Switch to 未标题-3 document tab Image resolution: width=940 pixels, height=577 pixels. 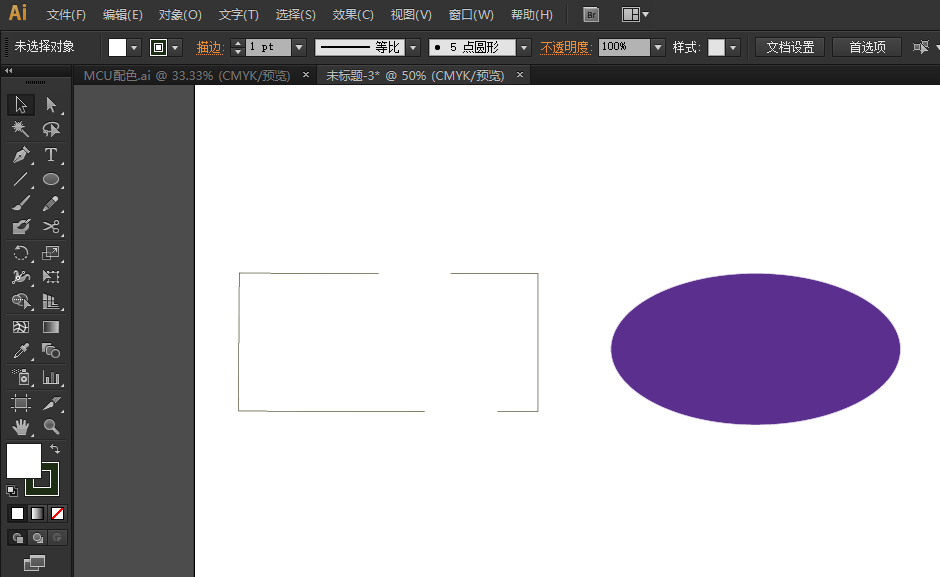415,76
